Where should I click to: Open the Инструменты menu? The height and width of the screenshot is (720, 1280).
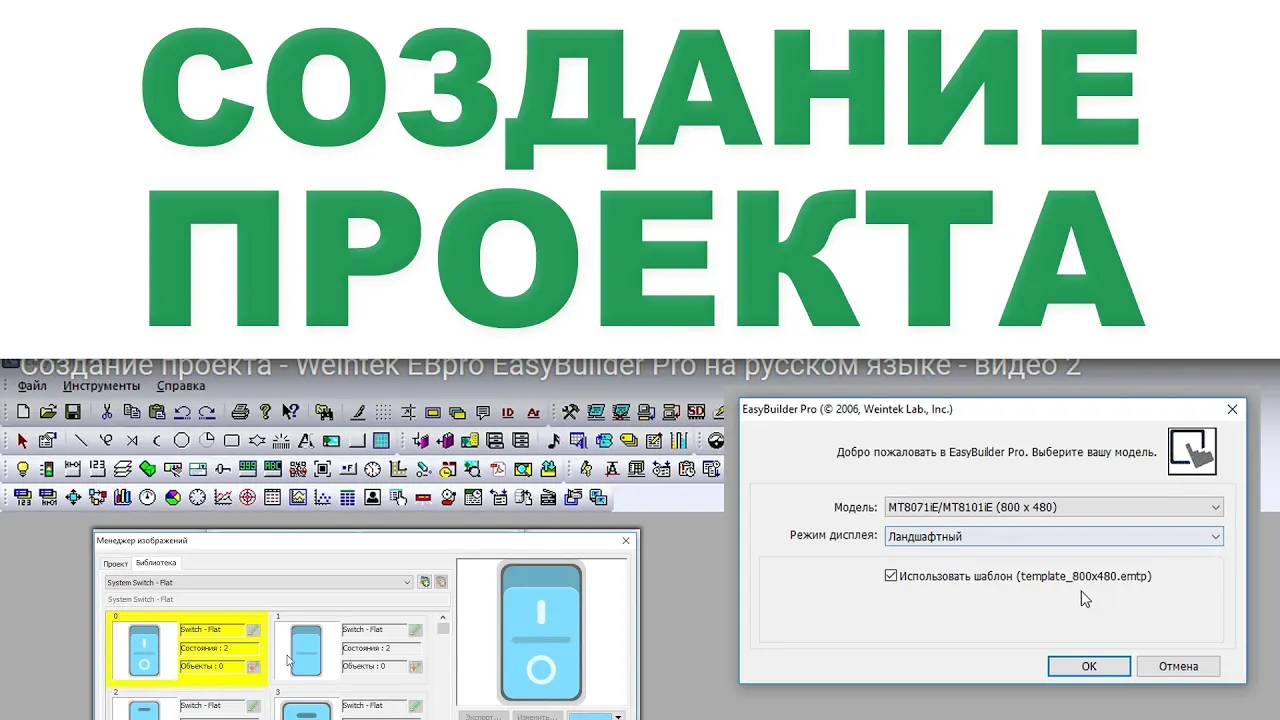pos(101,386)
